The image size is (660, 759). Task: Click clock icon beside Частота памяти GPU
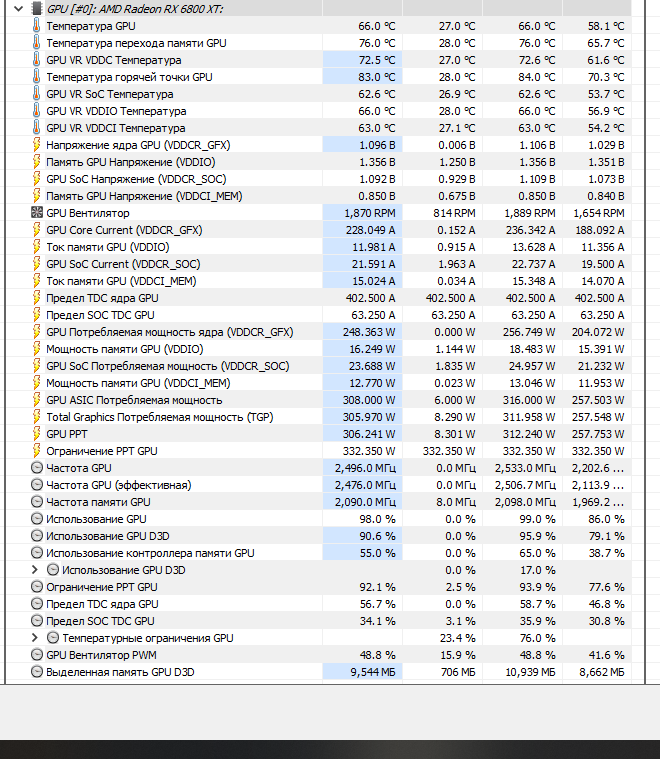(37, 502)
